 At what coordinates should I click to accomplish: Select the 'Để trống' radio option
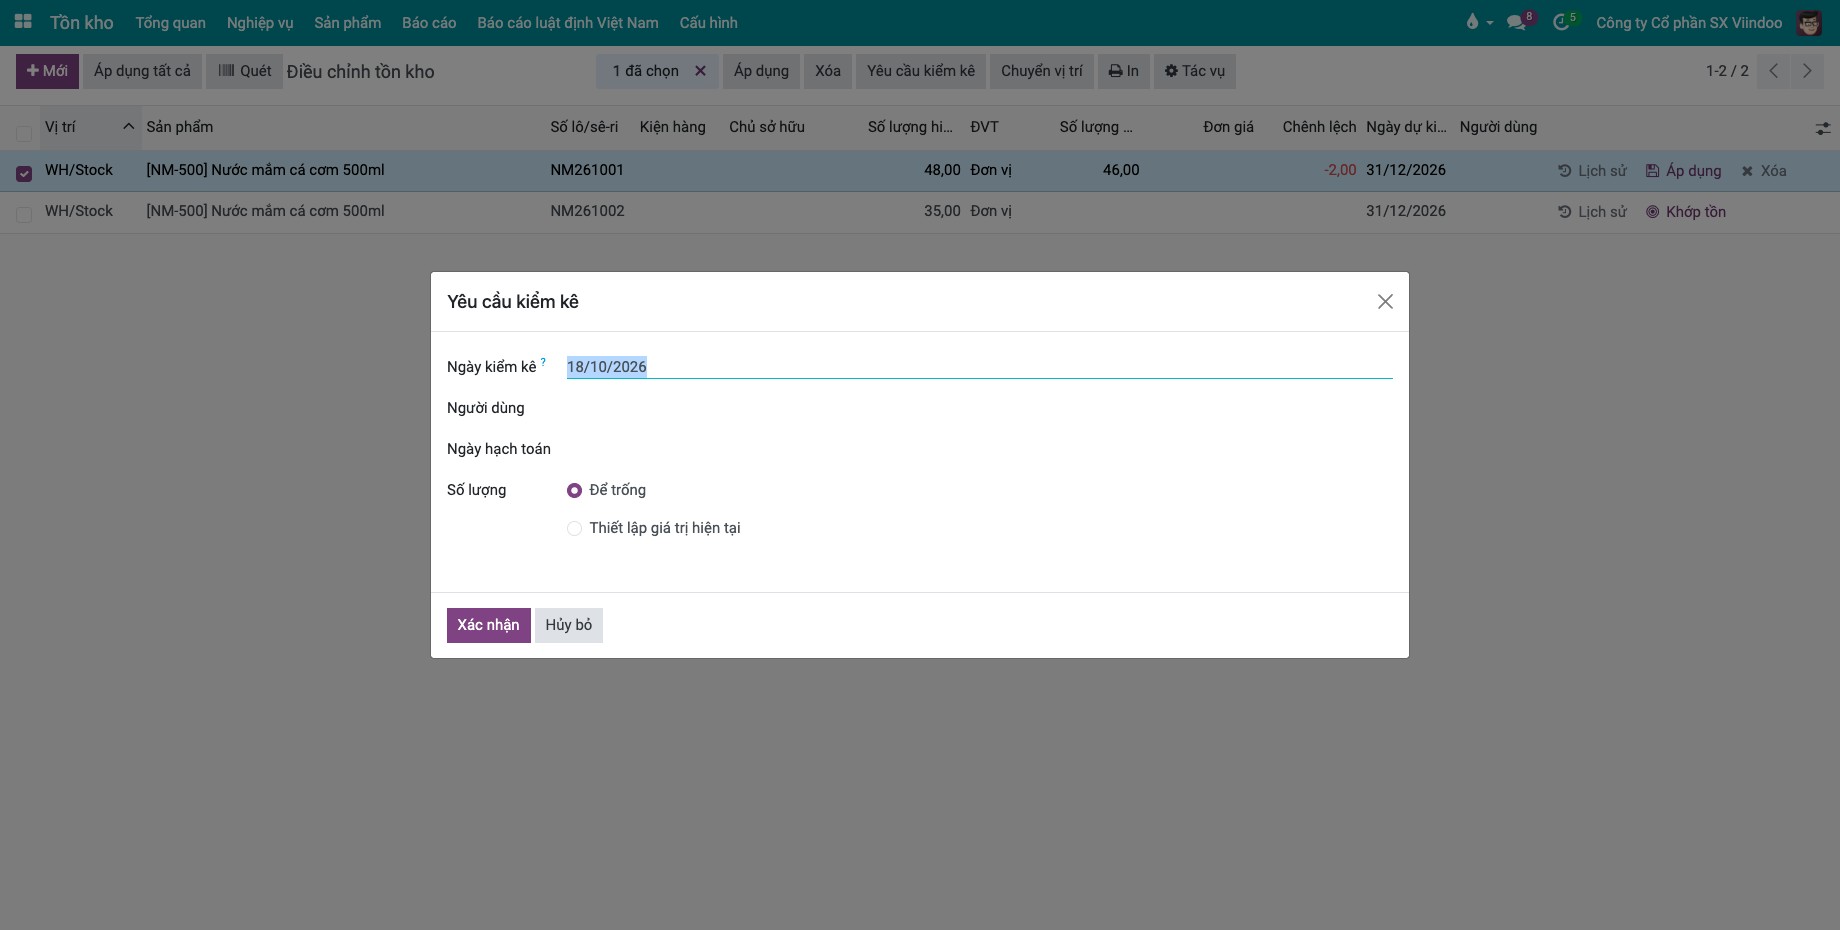point(574,490)
